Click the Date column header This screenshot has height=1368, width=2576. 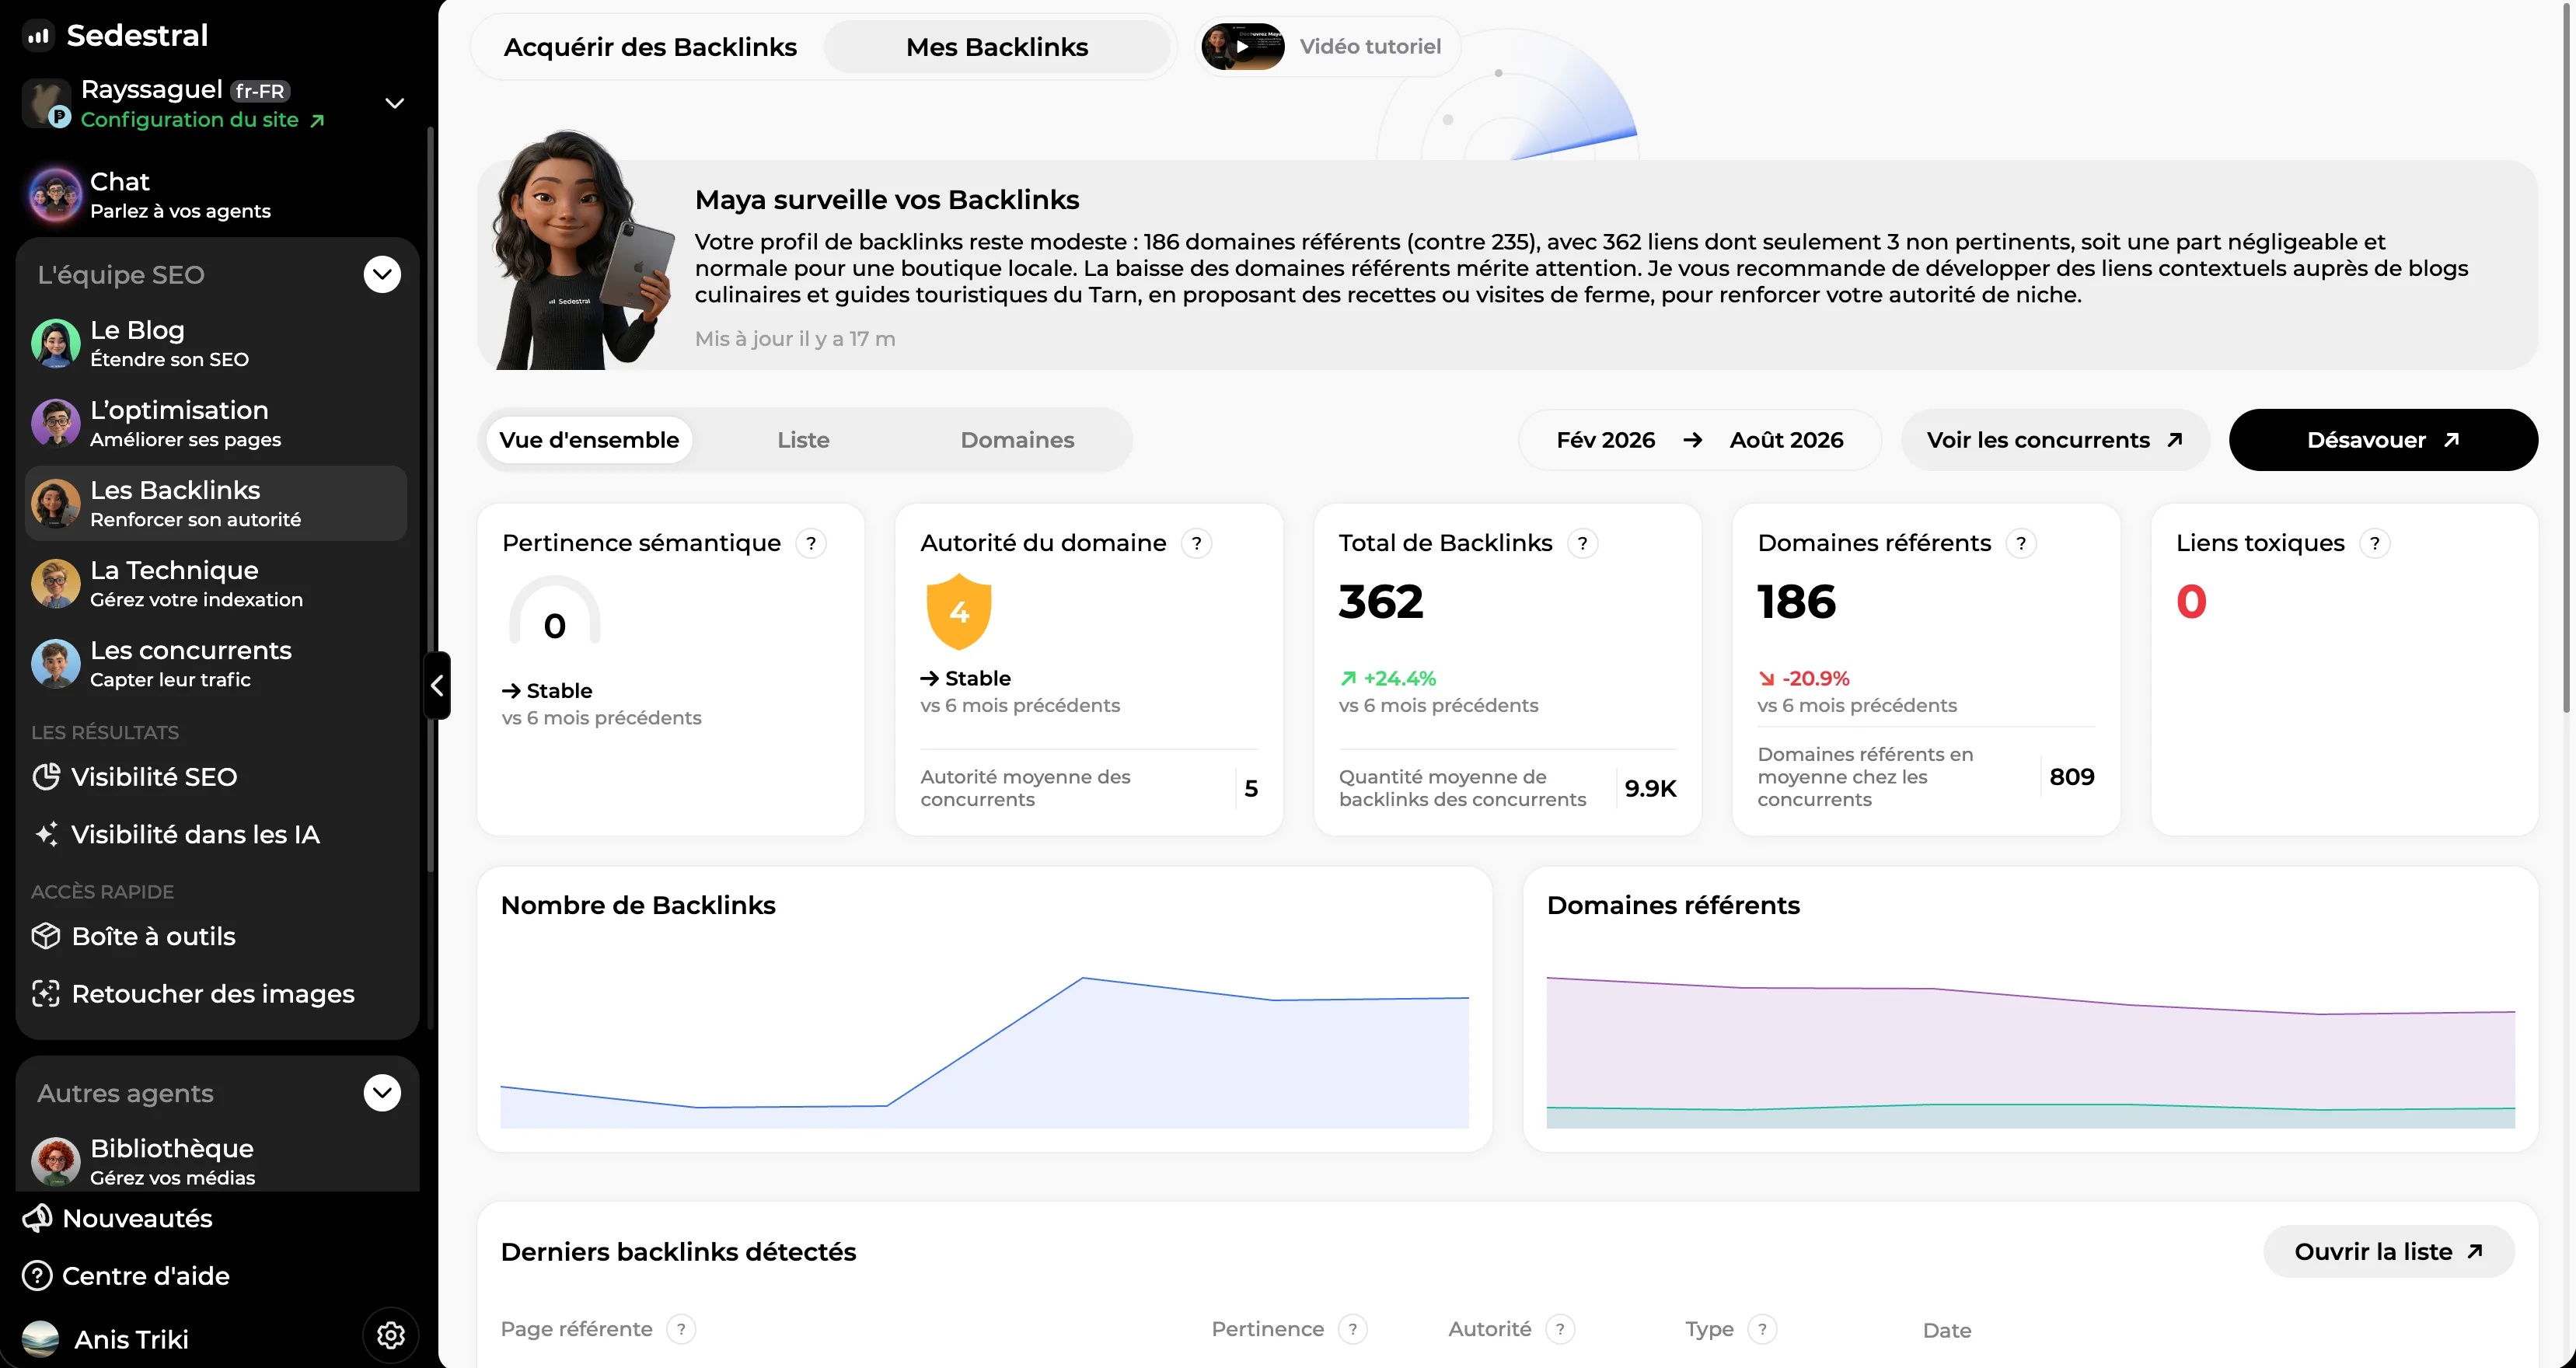1946,1330
